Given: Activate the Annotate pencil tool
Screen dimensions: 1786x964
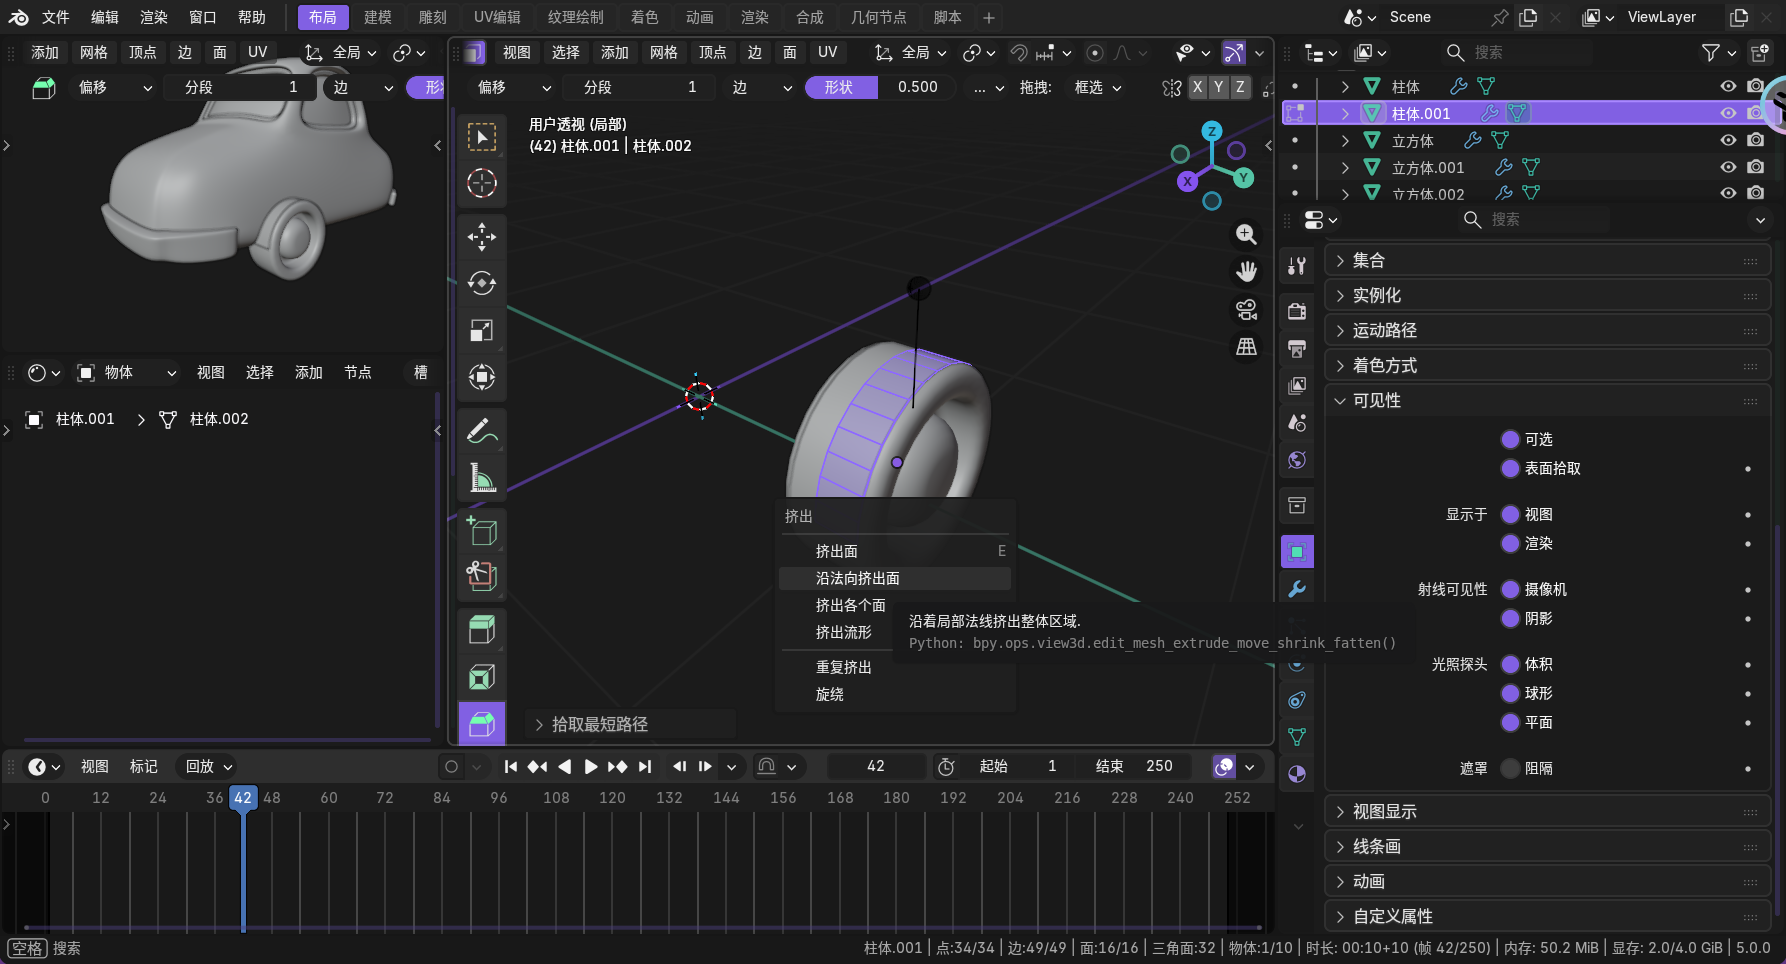Looking at the screenshot, I should pyautogui.click(x=482, y=431).
